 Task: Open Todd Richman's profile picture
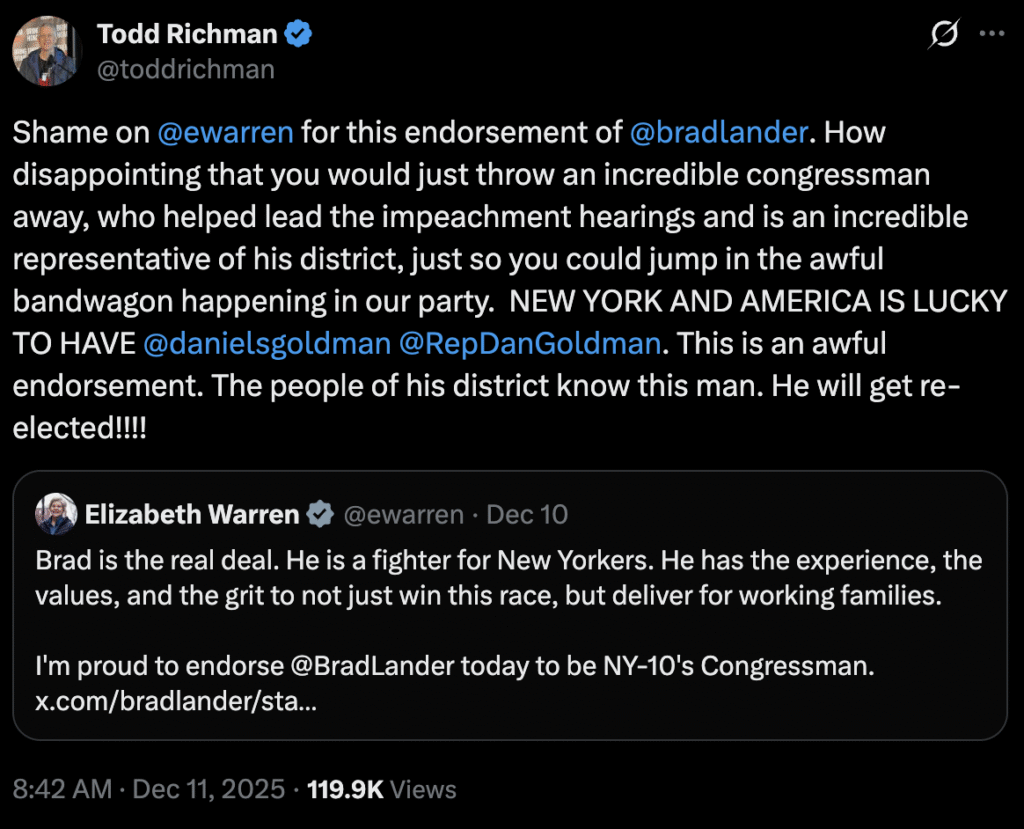coord(46,50)
